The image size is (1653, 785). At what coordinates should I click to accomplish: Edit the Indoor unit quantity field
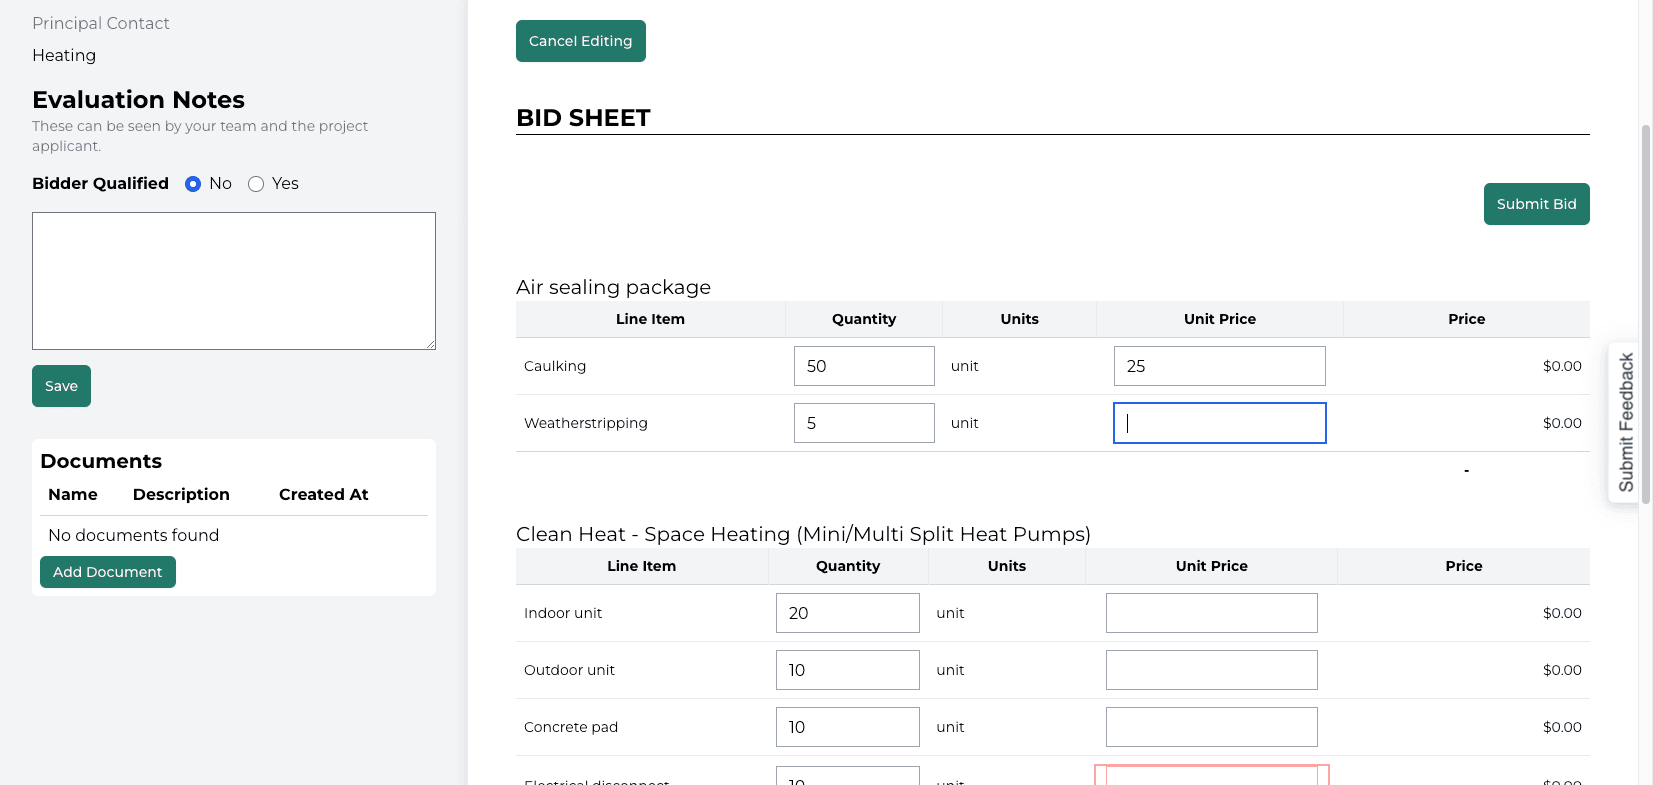pyautogui.click(x=847, y=613)
